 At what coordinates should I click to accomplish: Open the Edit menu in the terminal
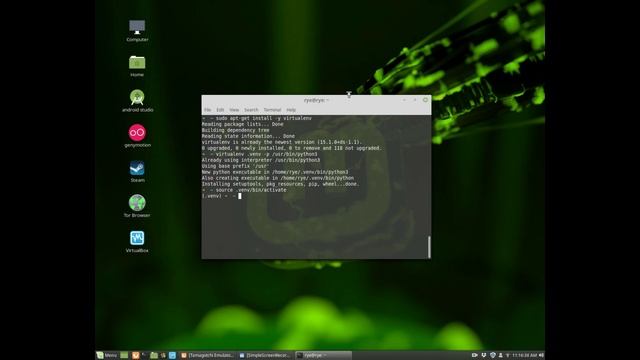pyautogui.click(x=220, y=110)
